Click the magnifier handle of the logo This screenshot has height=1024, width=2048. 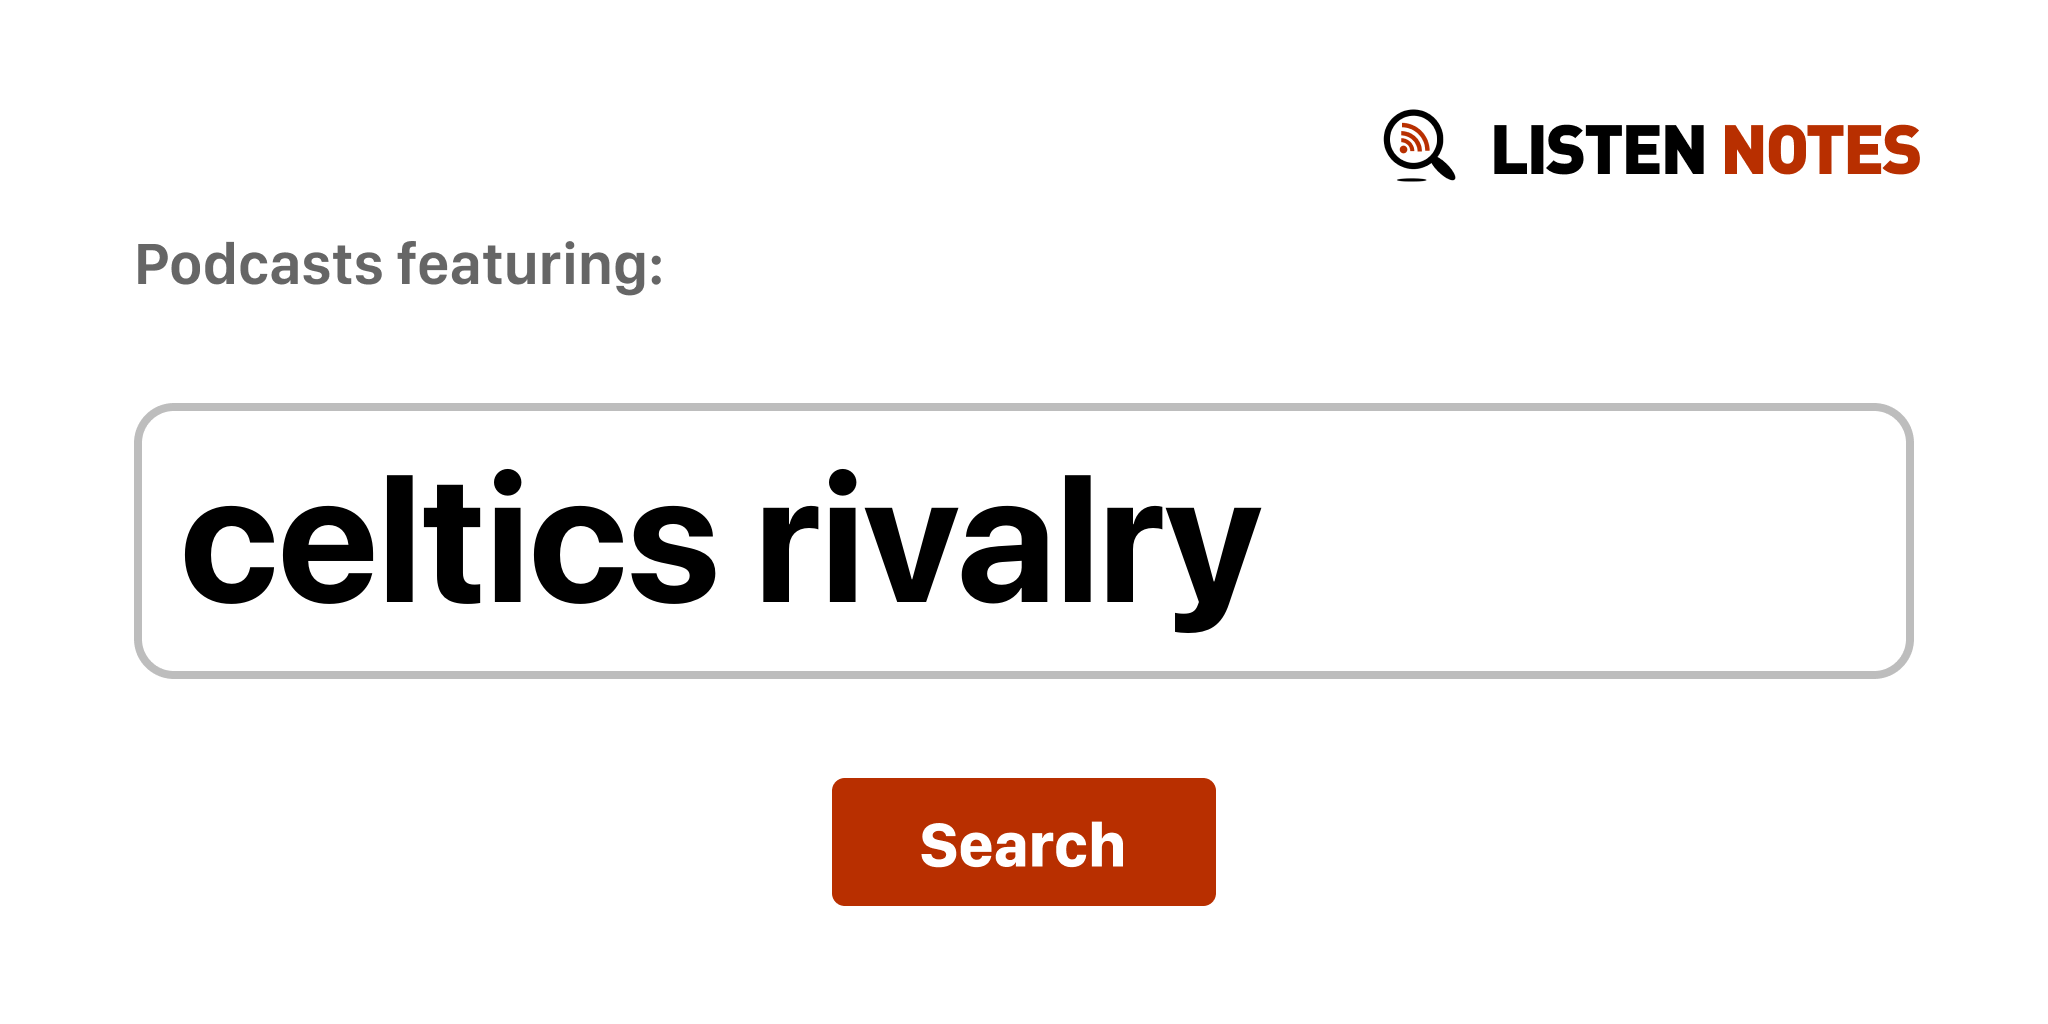[x=1444, y=168]
